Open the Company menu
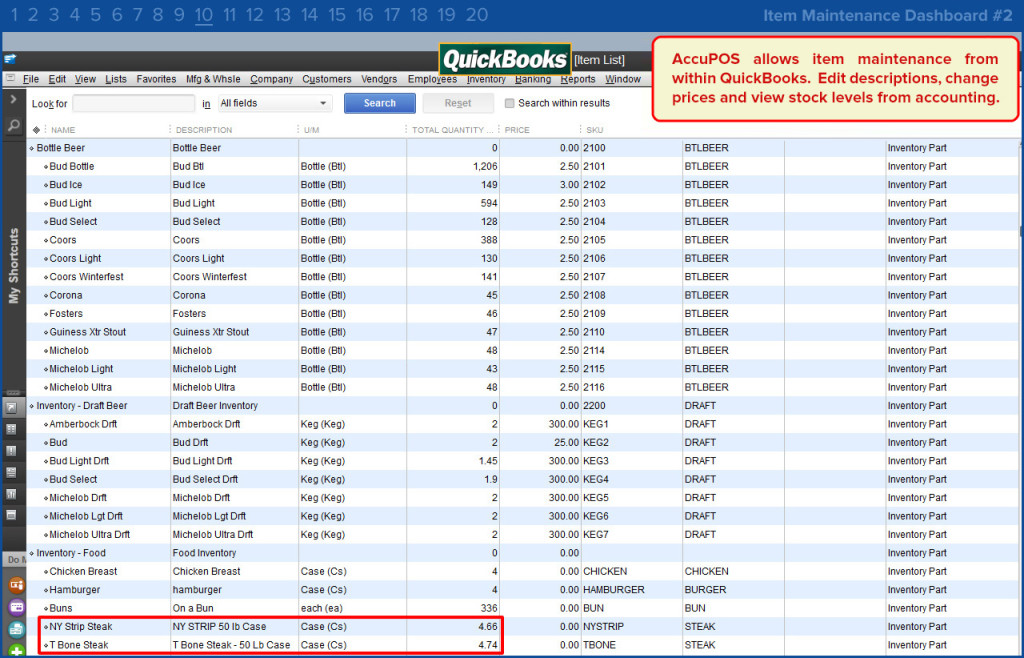The height and width of the screenshot is (658, 1024). 271,79
